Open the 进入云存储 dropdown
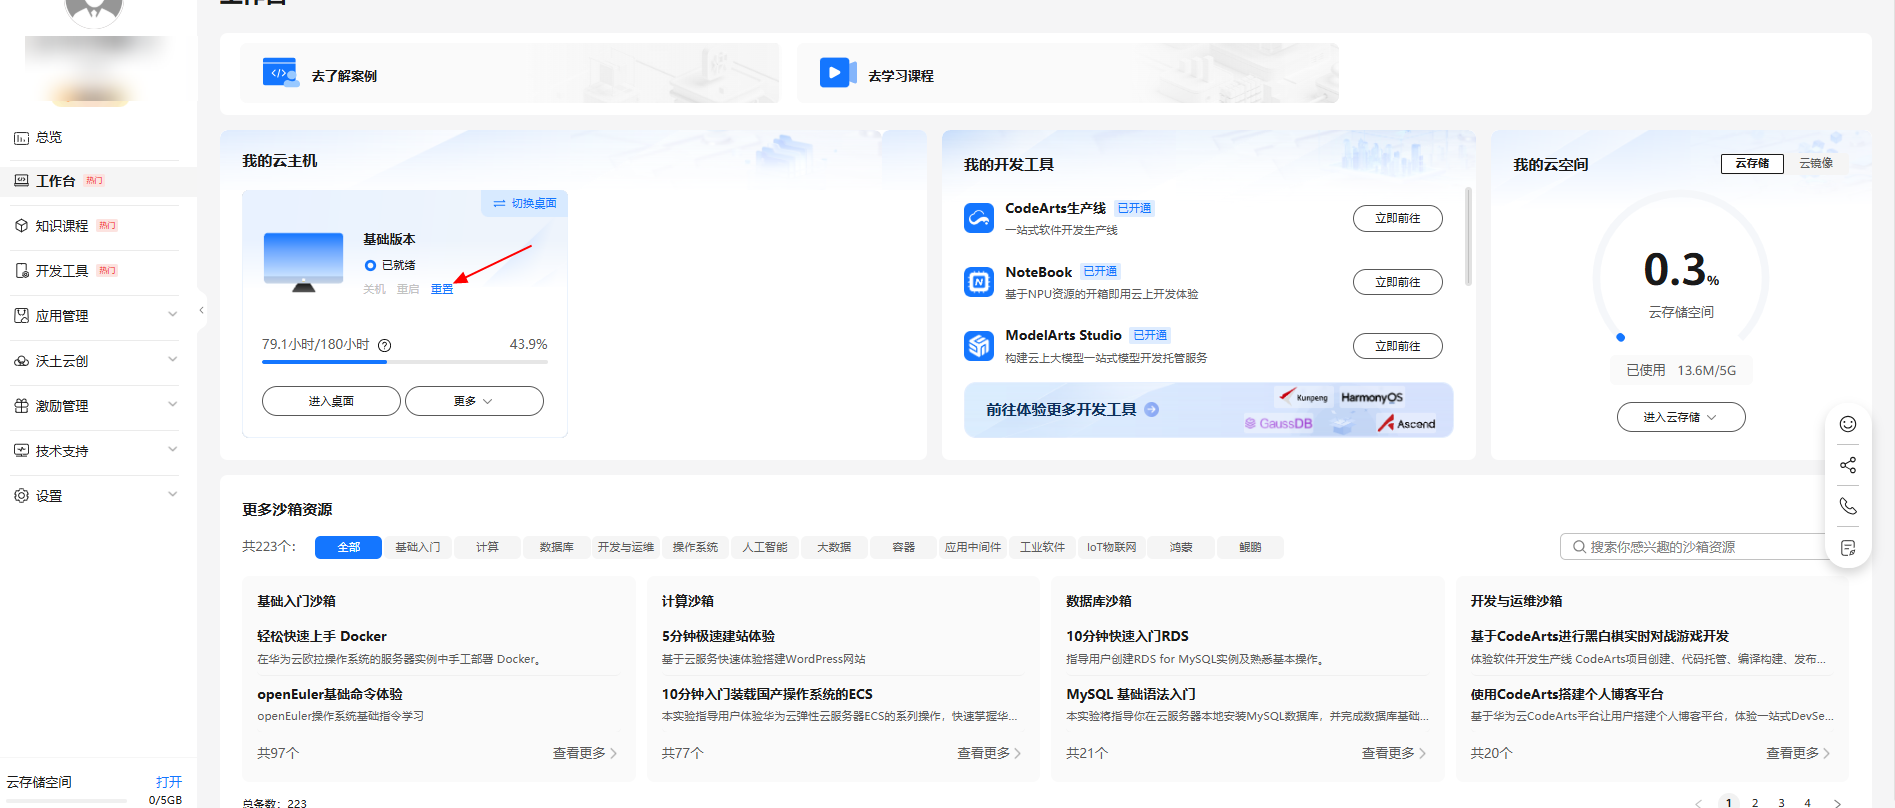This screenshot has width=1895, height=808. (1681, 417)
